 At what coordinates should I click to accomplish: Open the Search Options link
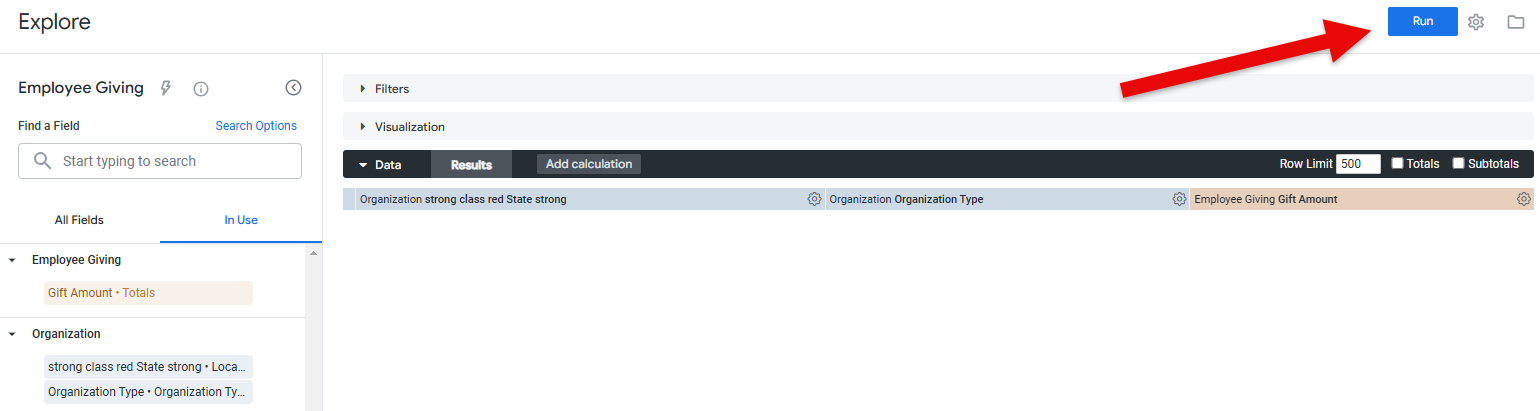256,126
